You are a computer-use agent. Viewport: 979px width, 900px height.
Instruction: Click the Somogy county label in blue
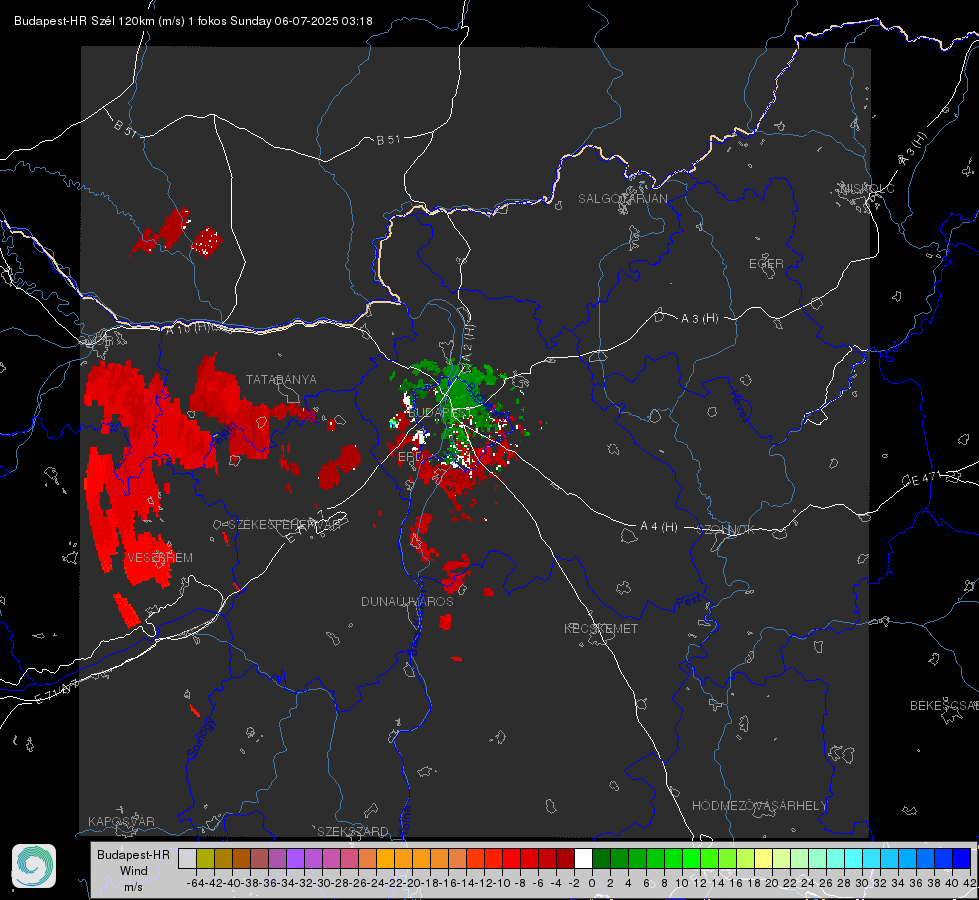coord(200,738)
